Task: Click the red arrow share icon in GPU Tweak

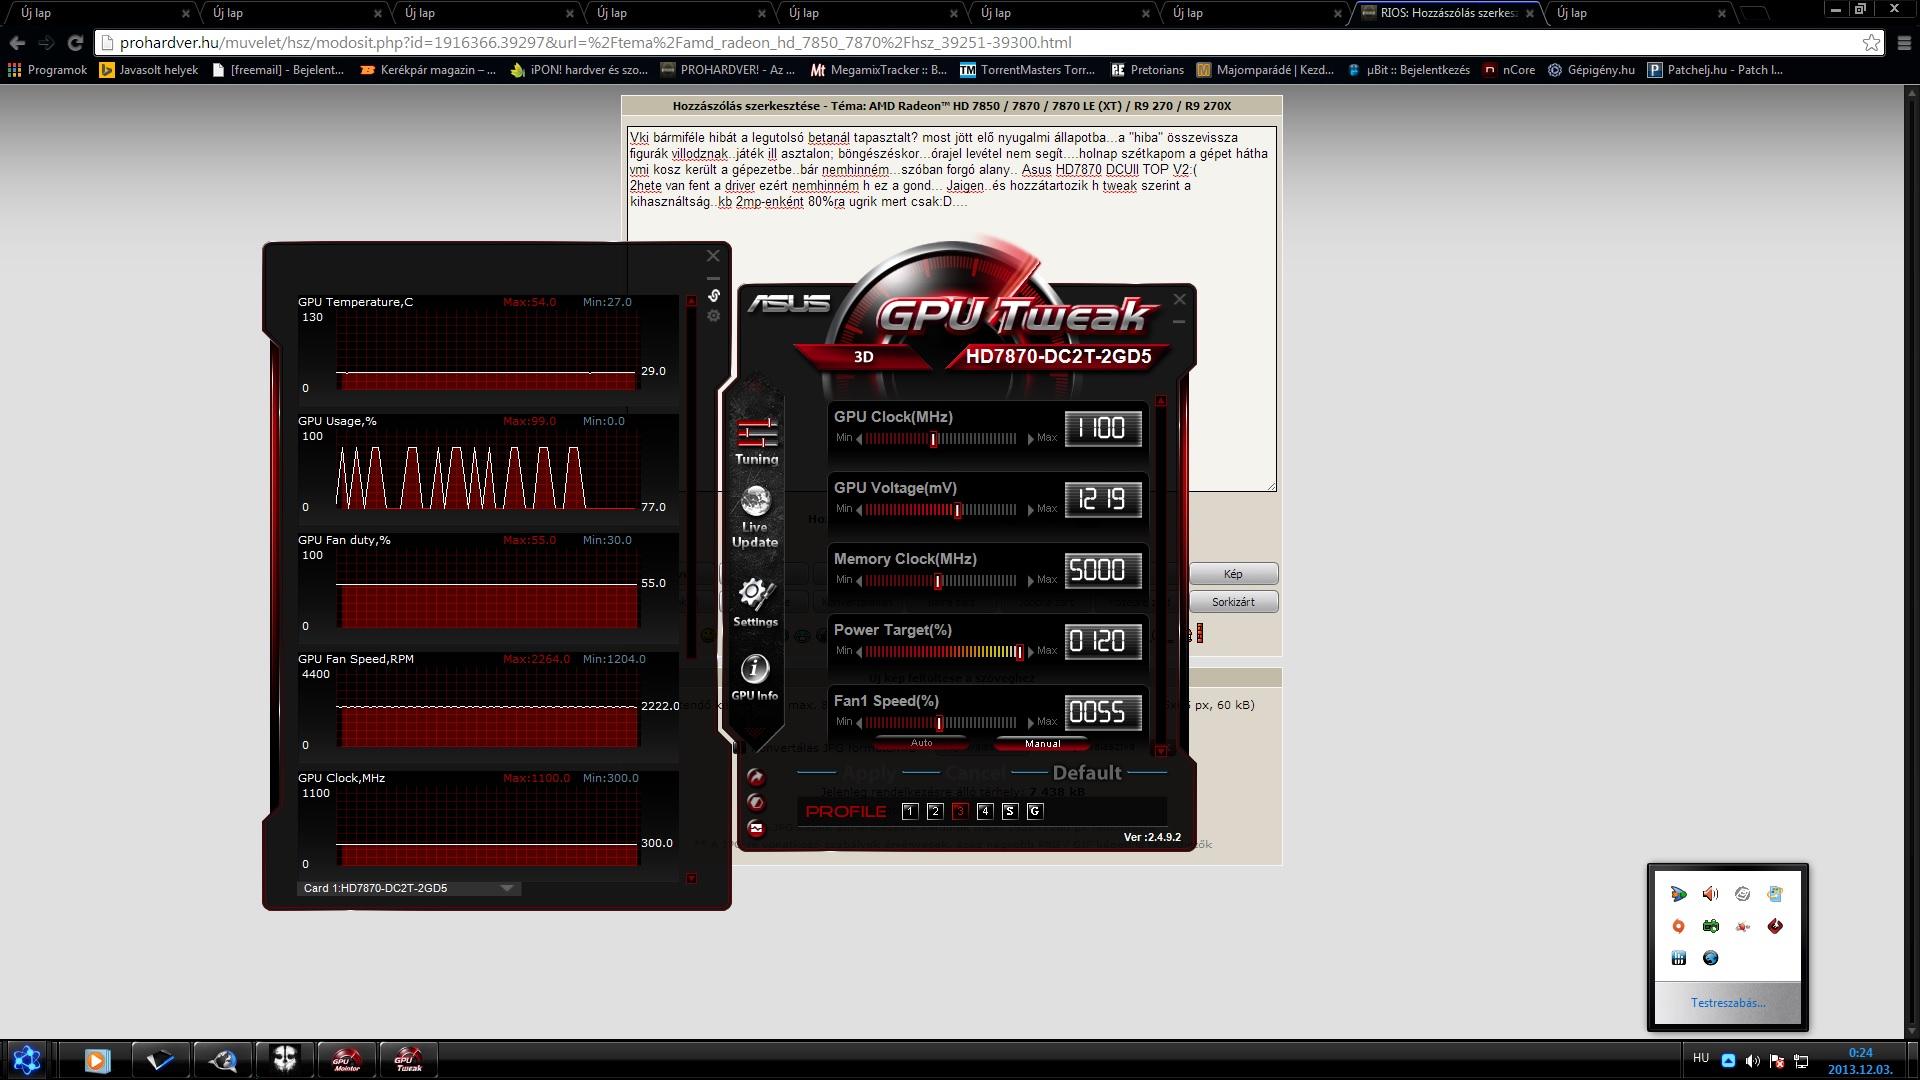Action: tap(756, 777)
